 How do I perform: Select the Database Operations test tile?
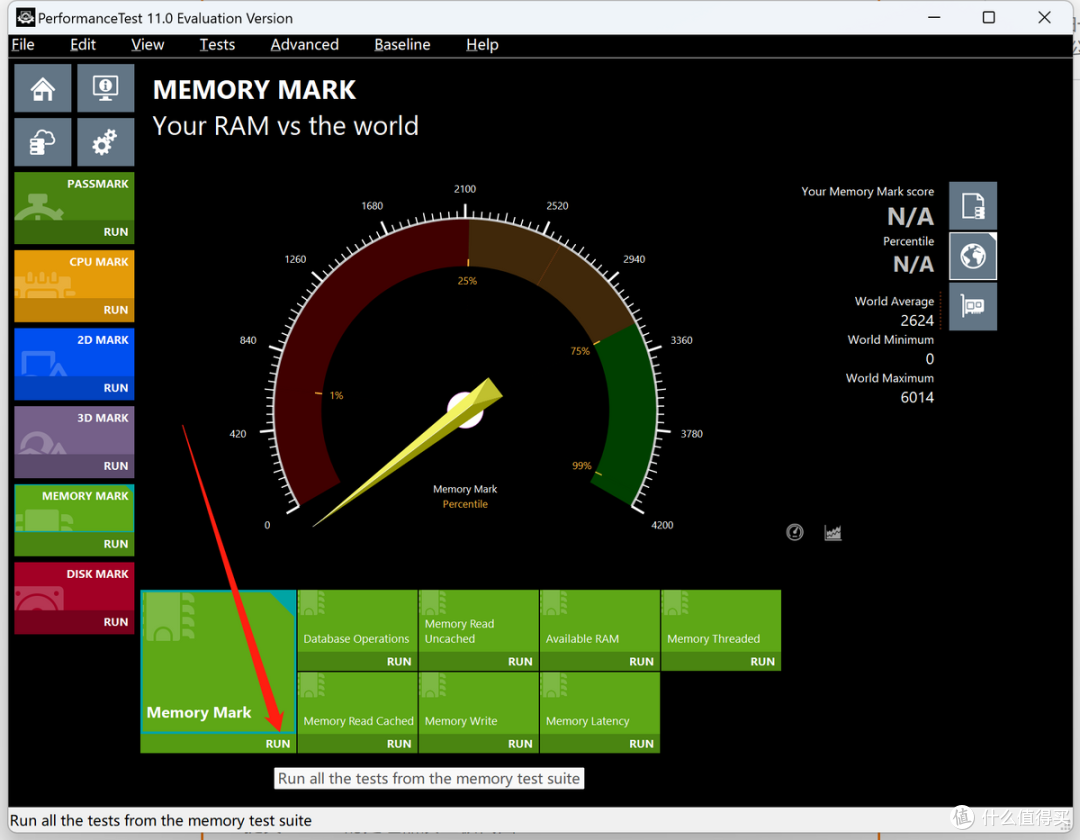(357, 621)
